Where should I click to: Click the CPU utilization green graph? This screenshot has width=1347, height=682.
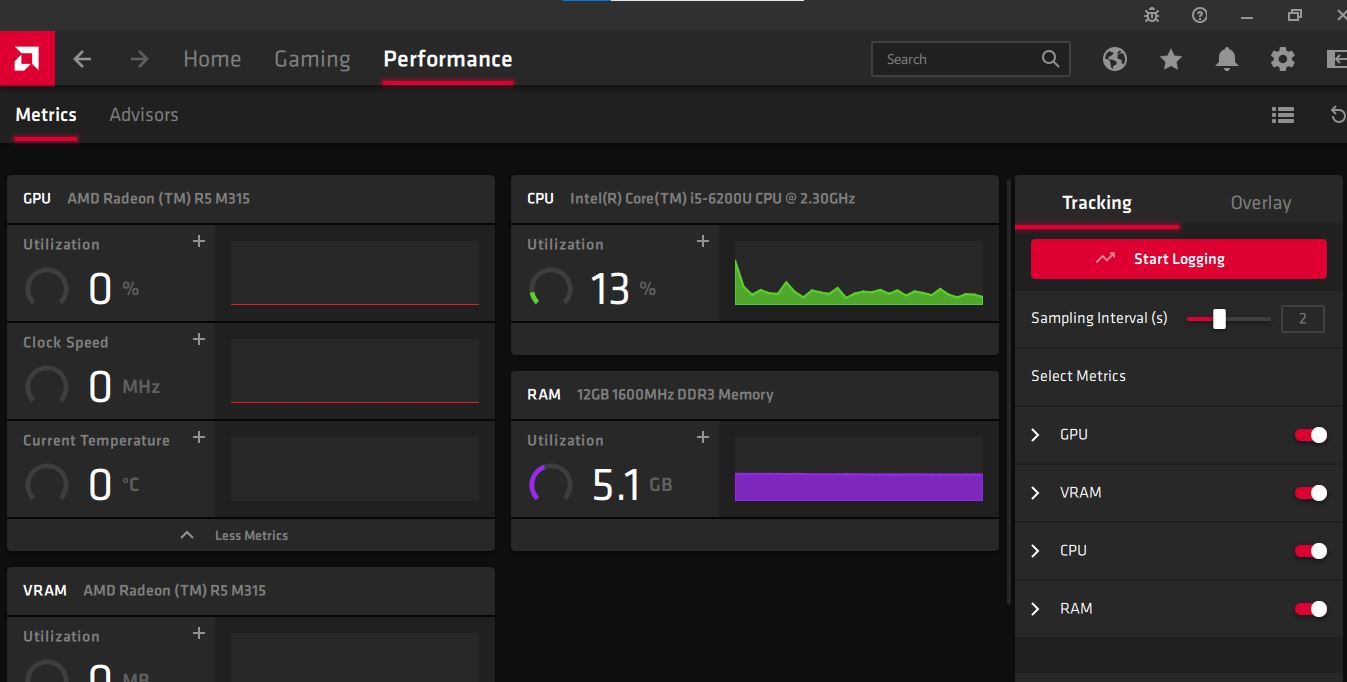pyautogui.click(x=859, y=273)
